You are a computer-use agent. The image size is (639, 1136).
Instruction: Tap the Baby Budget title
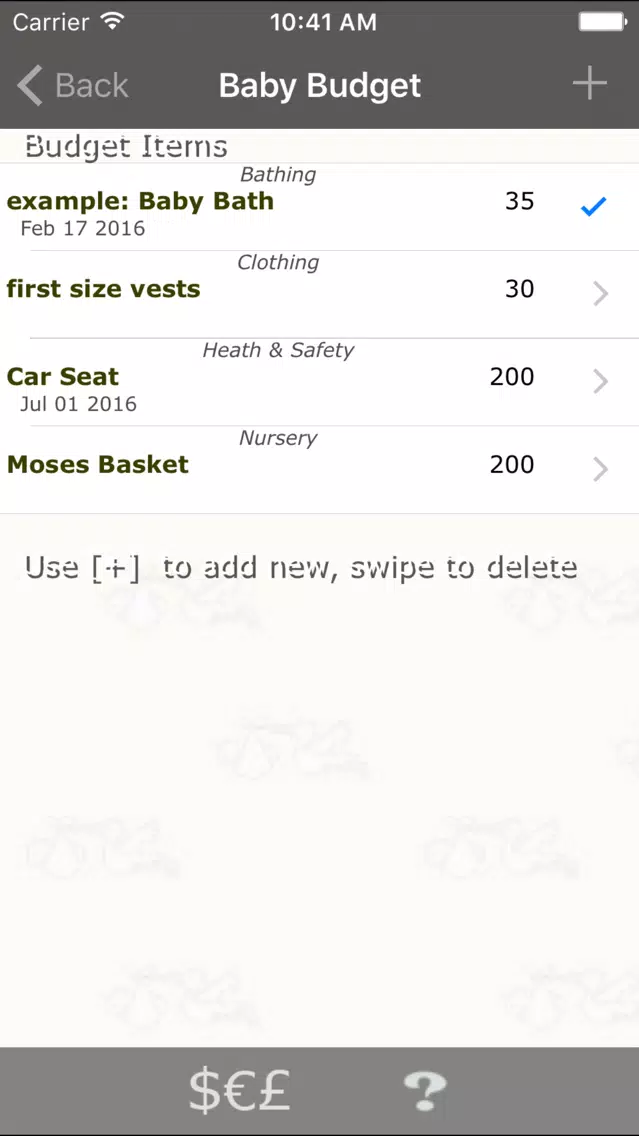pos(320,85)
